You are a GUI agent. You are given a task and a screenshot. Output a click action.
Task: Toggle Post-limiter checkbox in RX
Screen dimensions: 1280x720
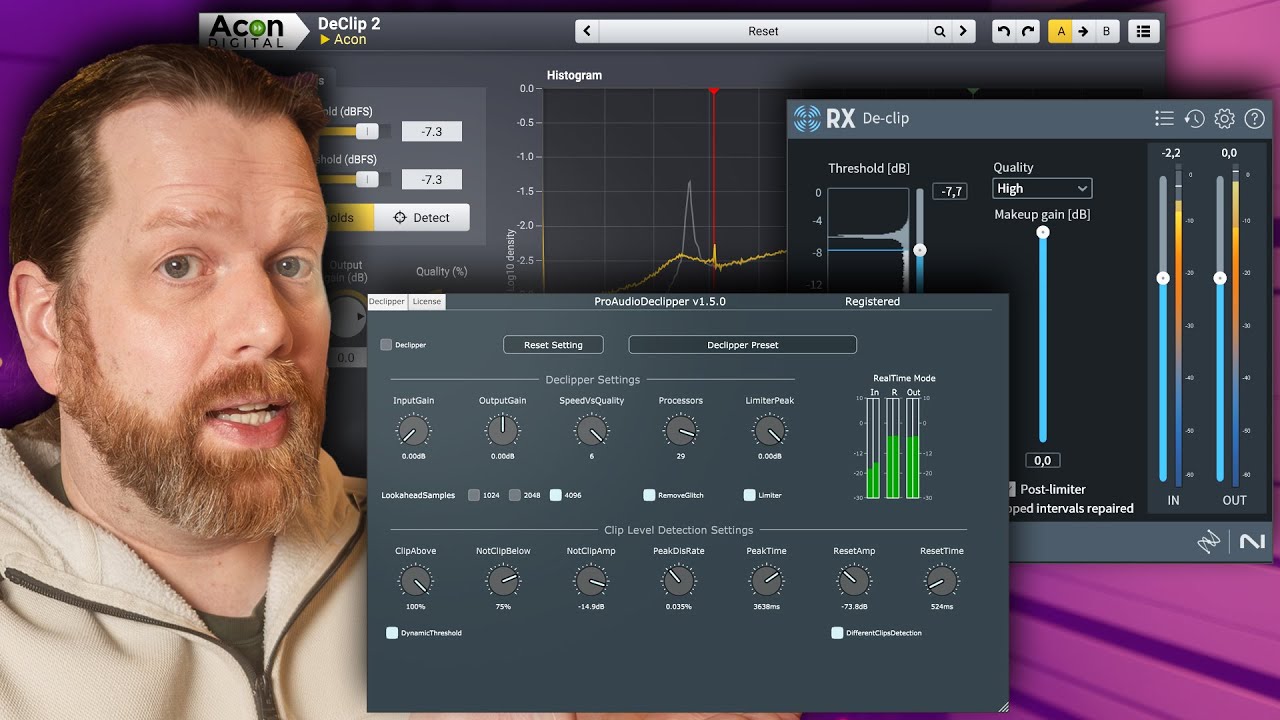click(x=1011, y=489)
